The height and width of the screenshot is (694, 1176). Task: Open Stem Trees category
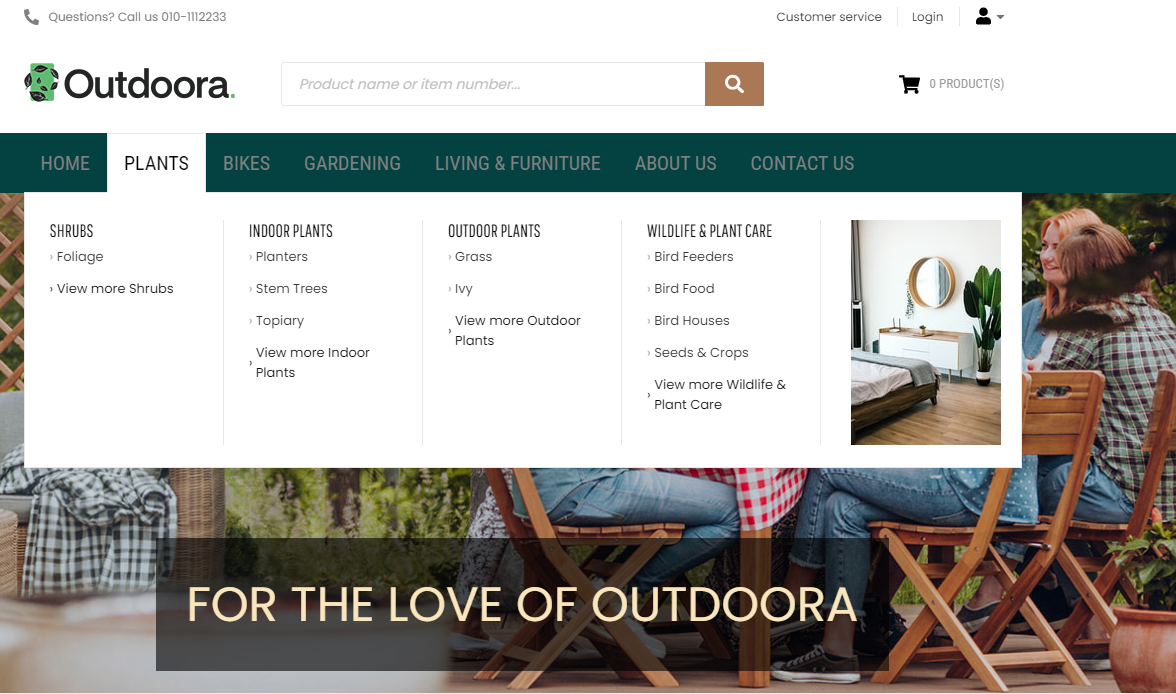pyautogui.click(x=291, y=289)
